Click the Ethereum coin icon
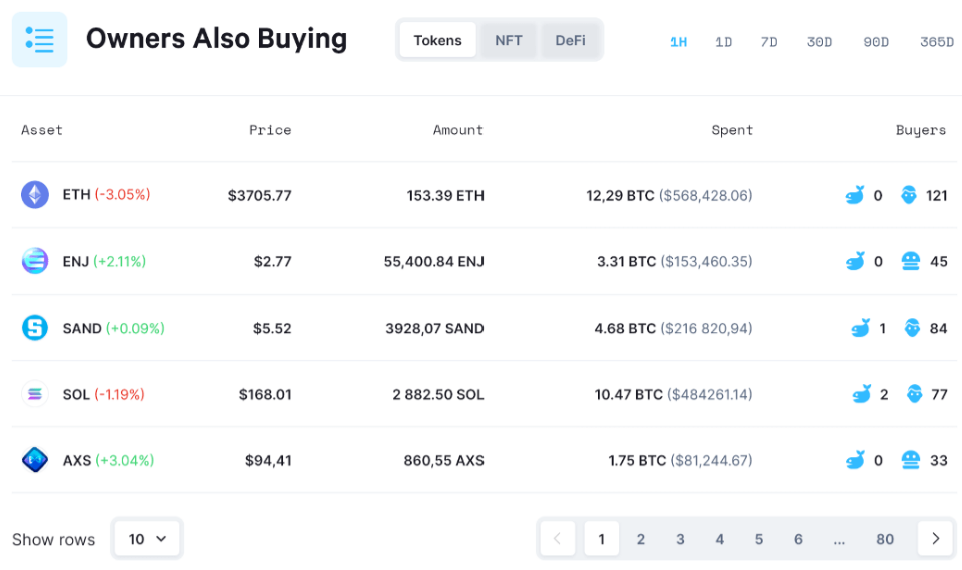Screen dimensions: 962x570 [35, 195]
